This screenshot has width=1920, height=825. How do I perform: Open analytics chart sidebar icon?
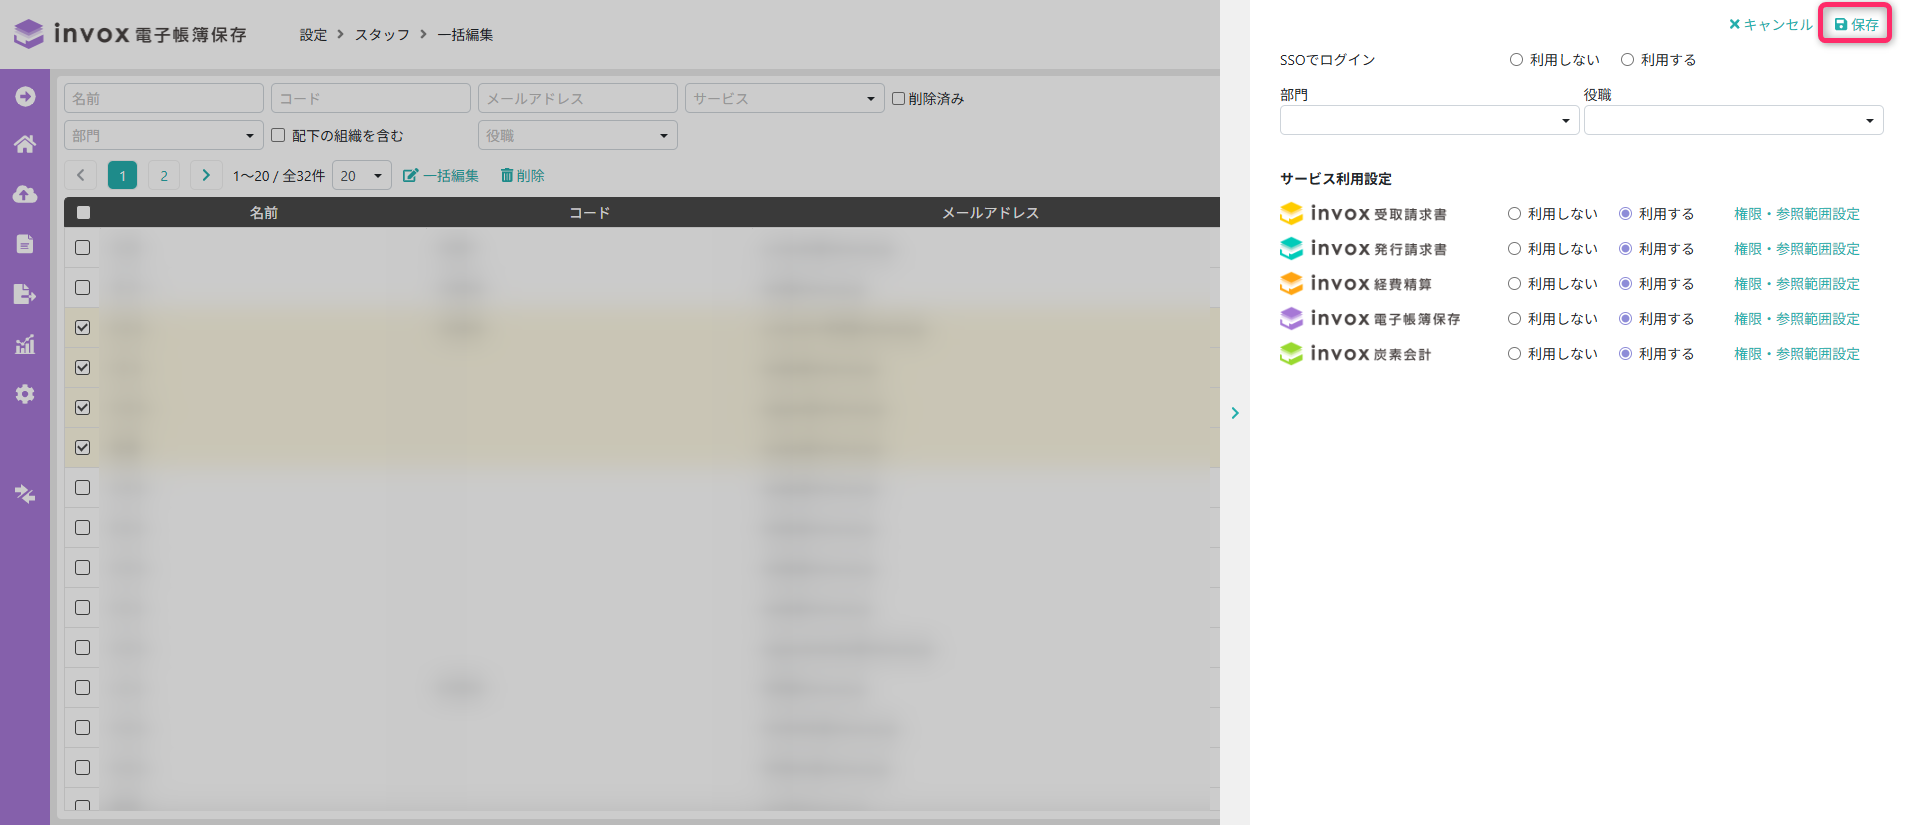(25, 344)
